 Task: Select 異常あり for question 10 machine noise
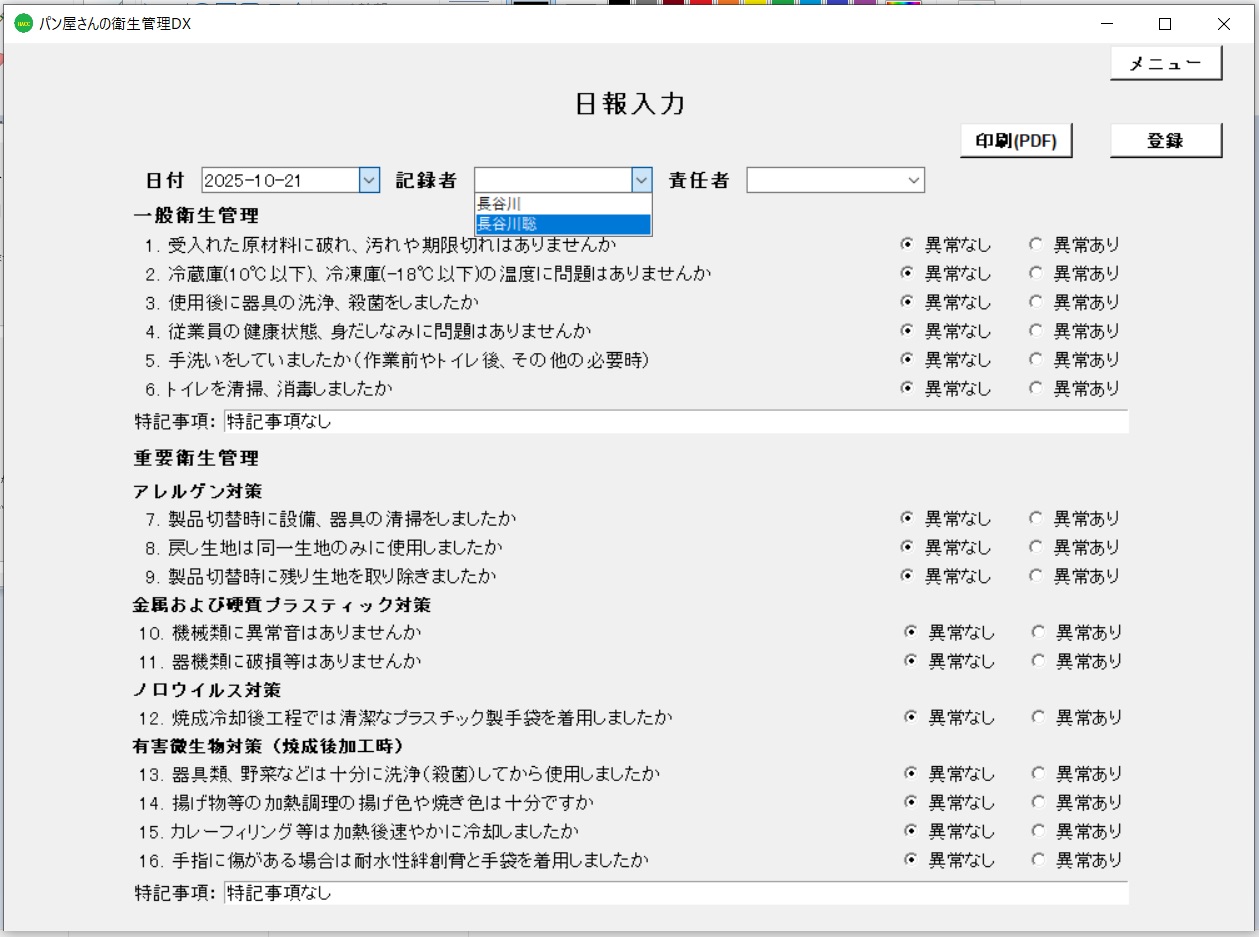click(1036, 632)
